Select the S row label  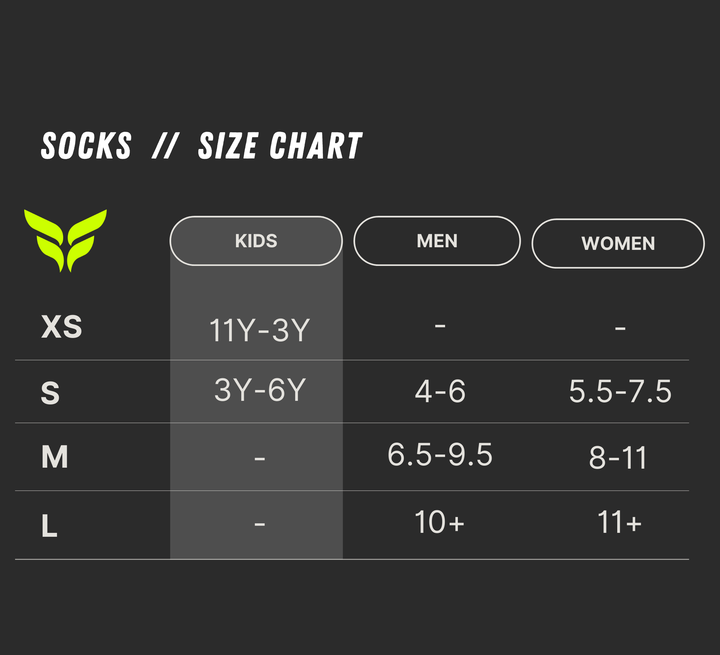50,393
